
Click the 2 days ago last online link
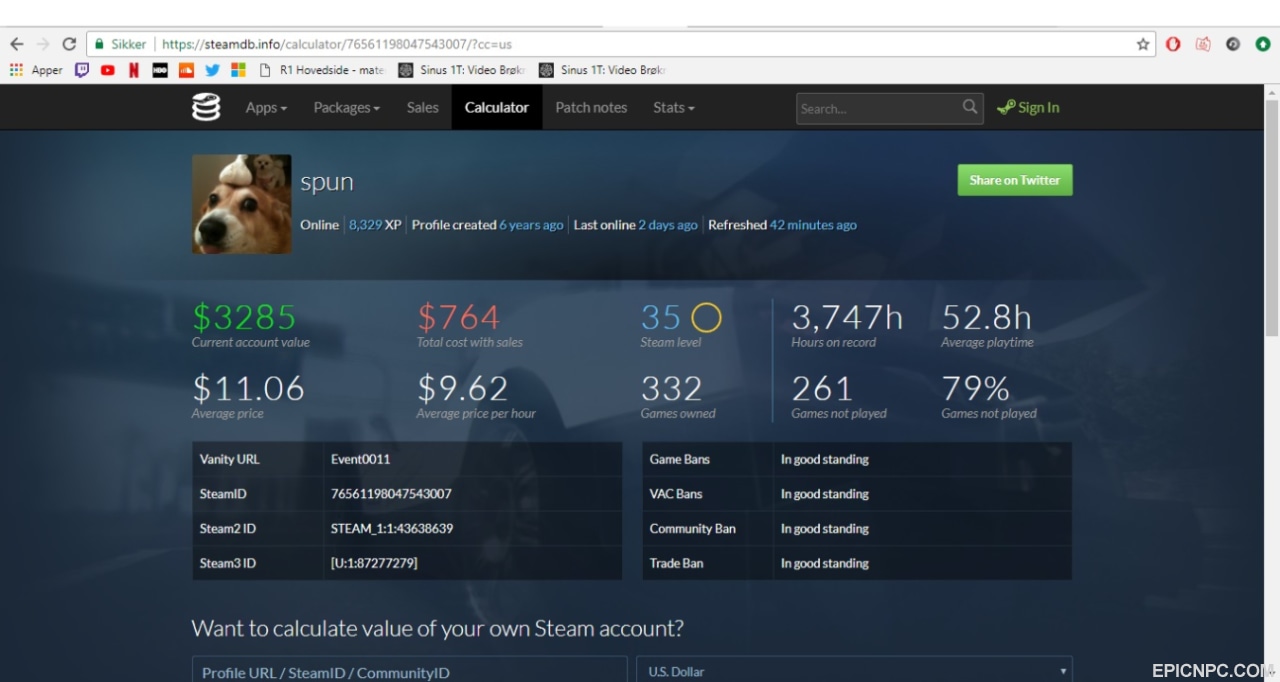(x=668, y=225)
